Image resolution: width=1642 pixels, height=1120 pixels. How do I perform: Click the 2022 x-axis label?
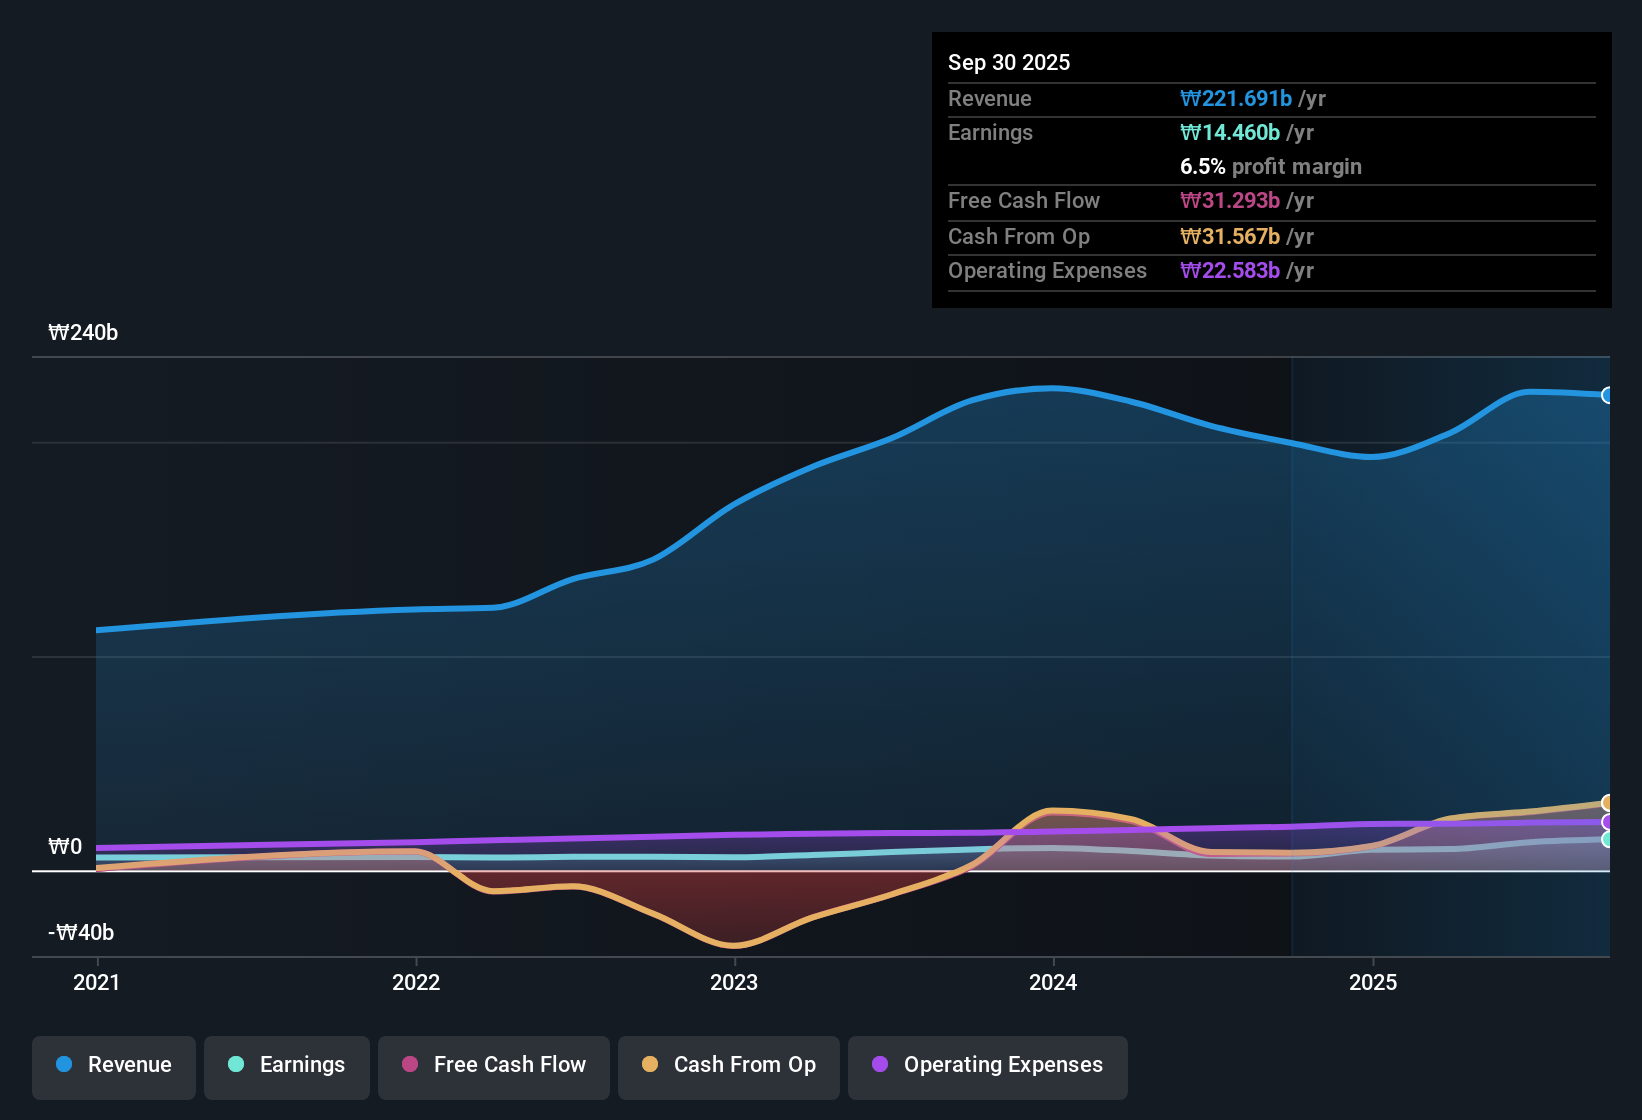click(x=416, y=982)
